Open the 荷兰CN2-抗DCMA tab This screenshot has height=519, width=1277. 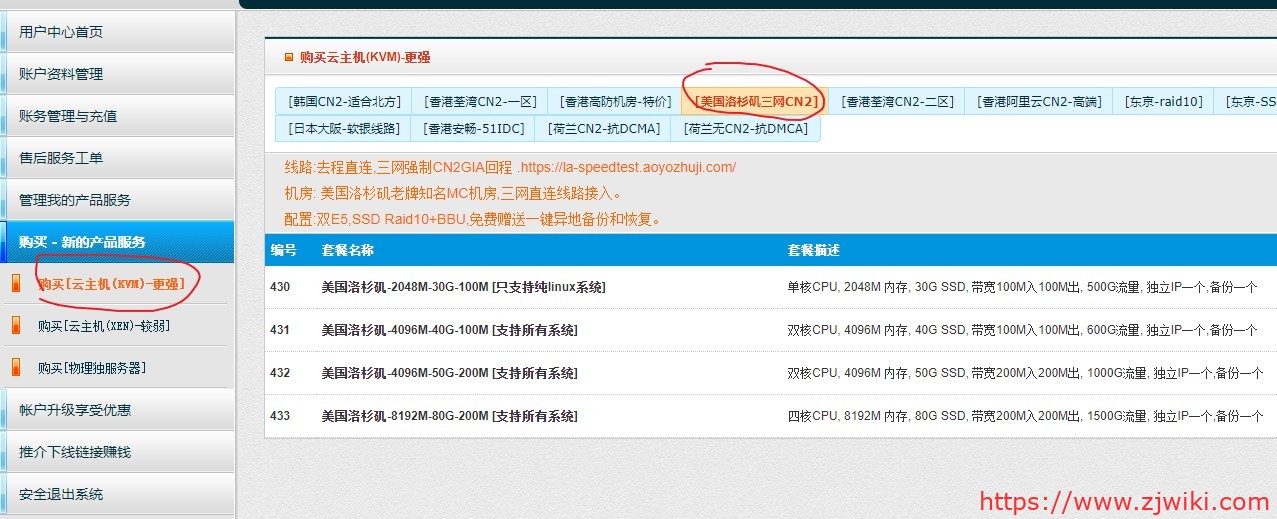point(604,129)
